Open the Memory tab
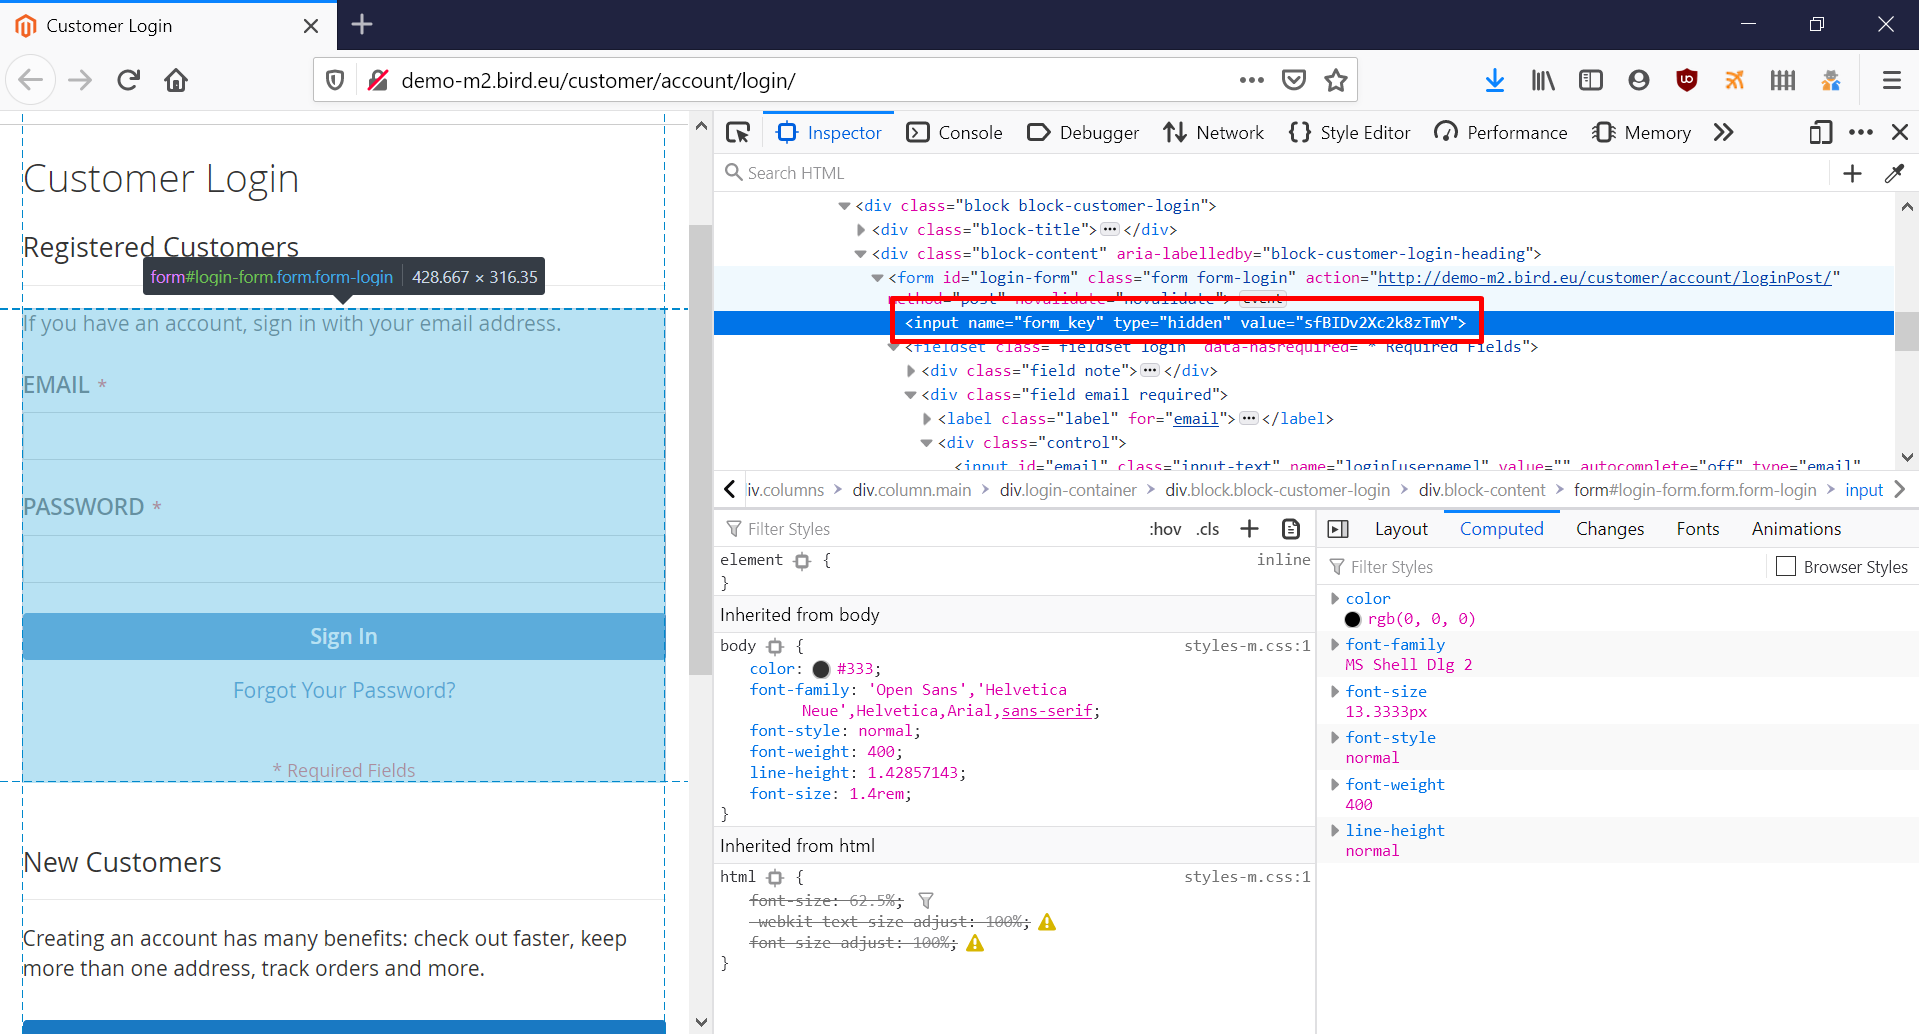The image size is (1919, 1034). click(1642, 132)
